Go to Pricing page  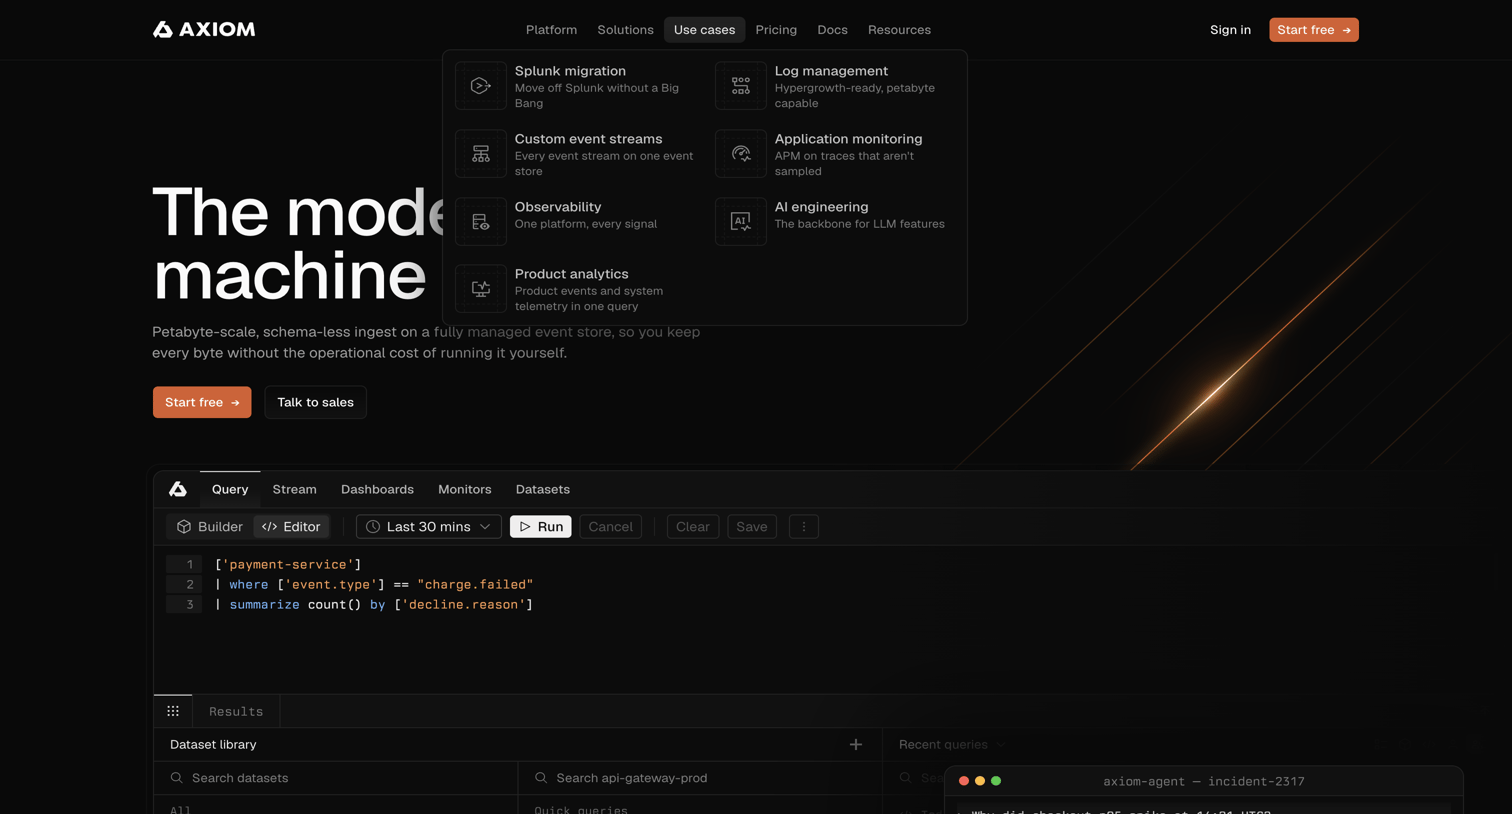(x=776, y=30)
